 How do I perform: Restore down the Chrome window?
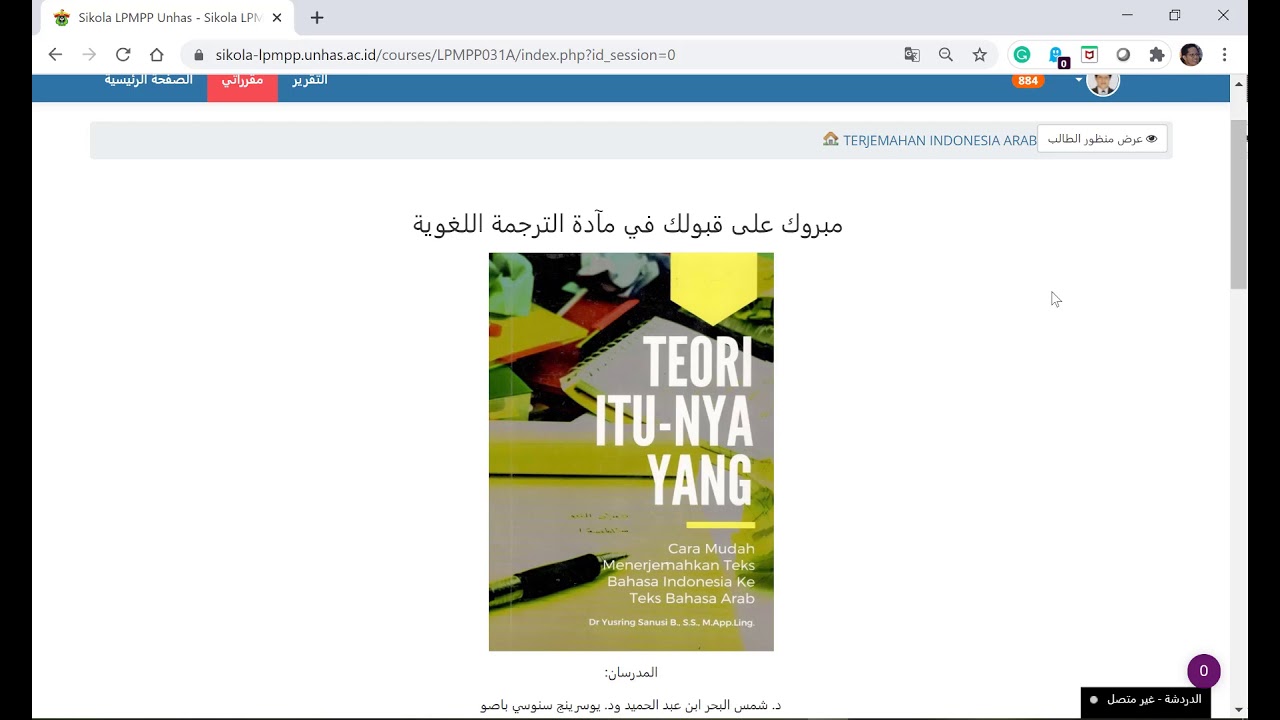tap(1175, 15)
